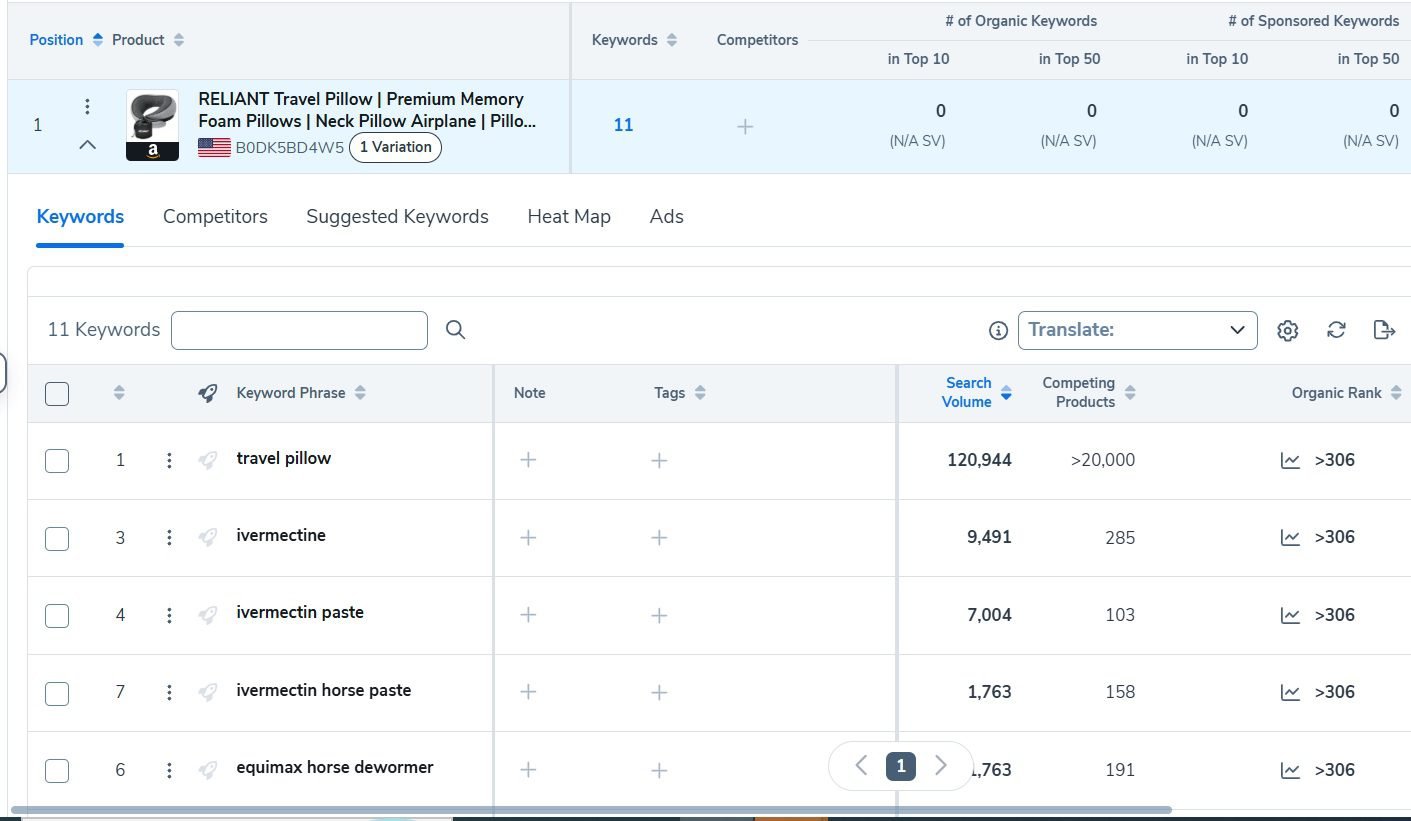This screenshot has width=1411, height=821.
Task: Refresh the keyword list
Action: pyautogui.click(x=1336, y=330)
